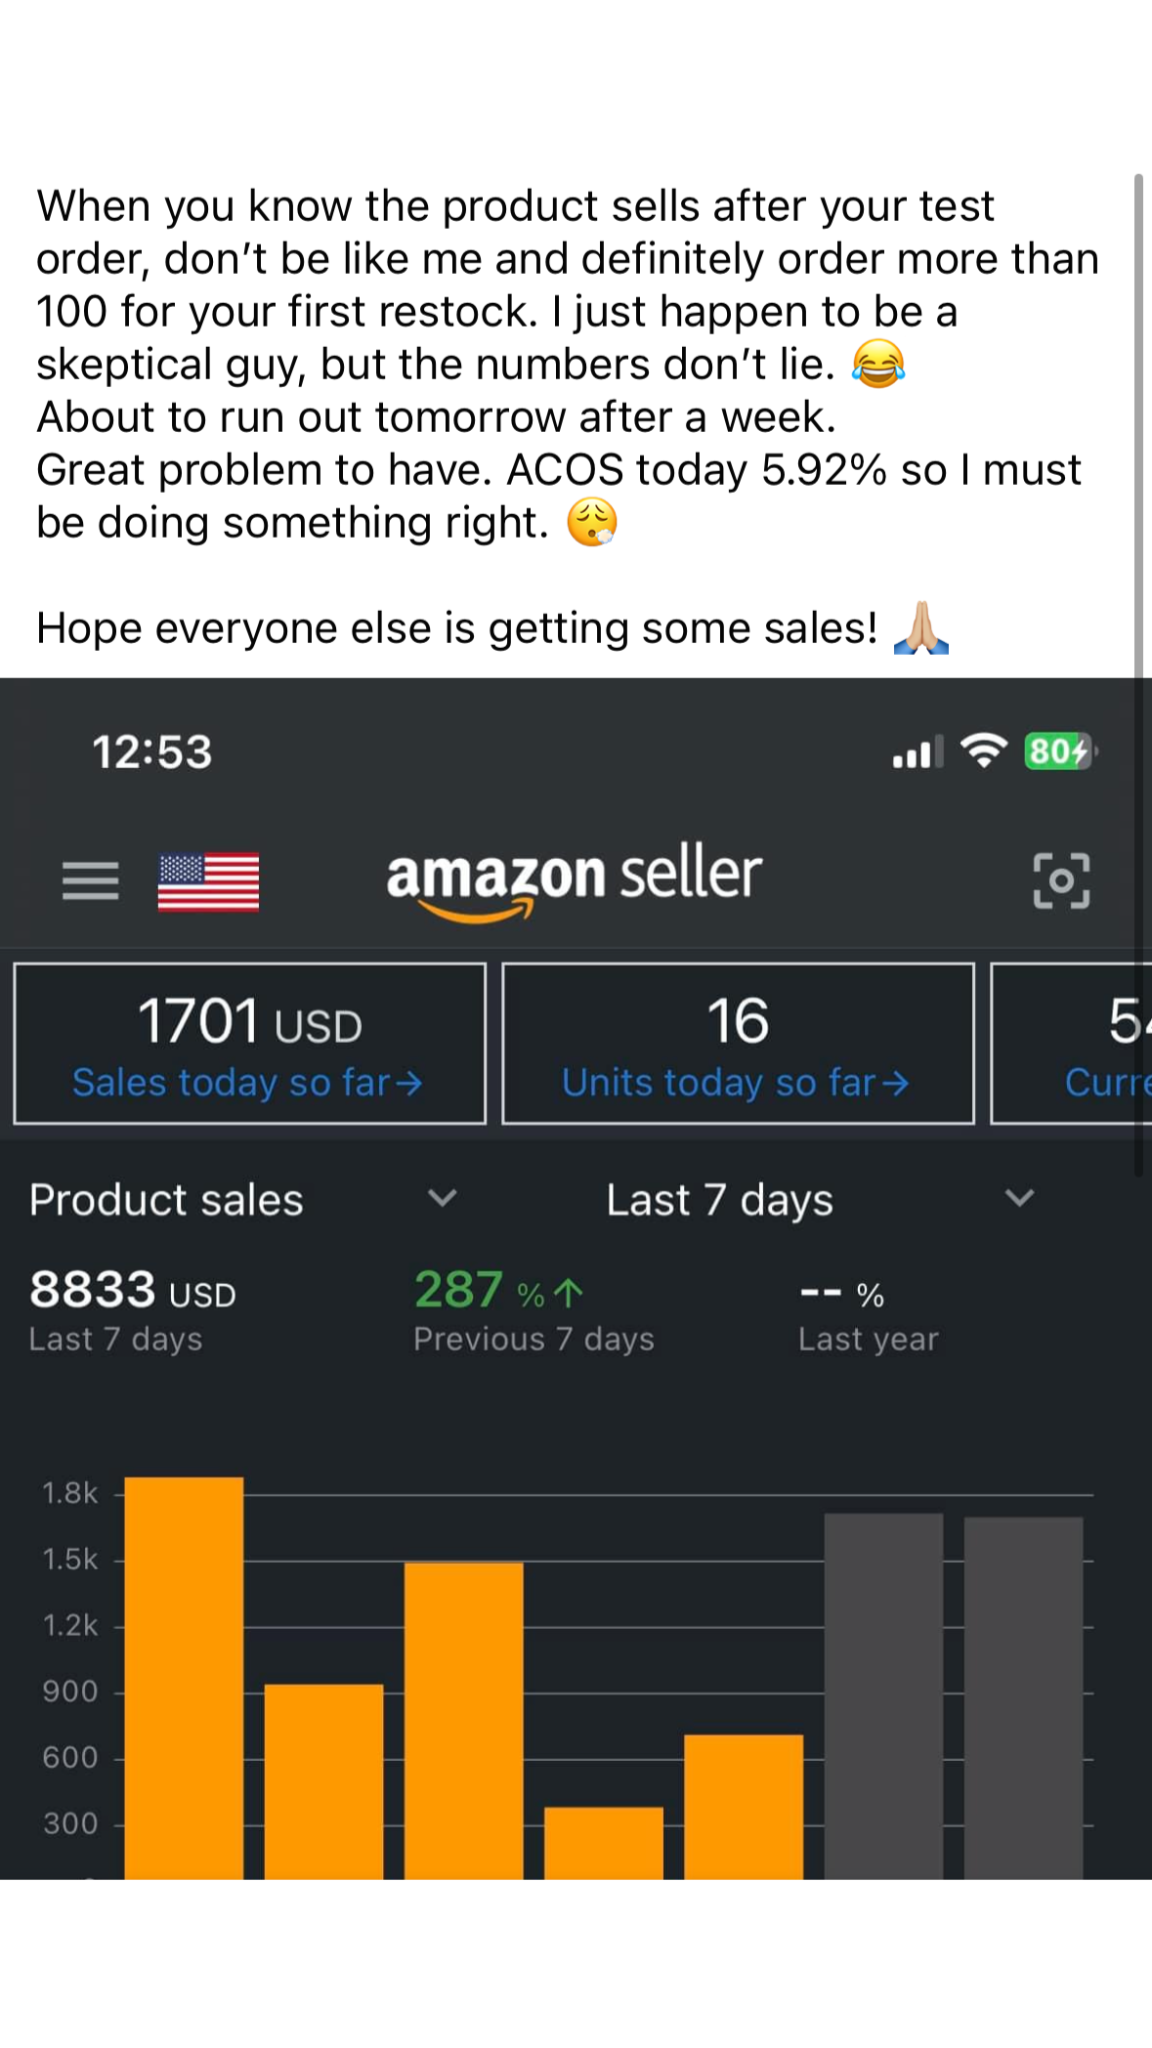Tap the barcode scan camera icon
The height and width of the screenshot is (2048, 1152).
(1061, 881)
